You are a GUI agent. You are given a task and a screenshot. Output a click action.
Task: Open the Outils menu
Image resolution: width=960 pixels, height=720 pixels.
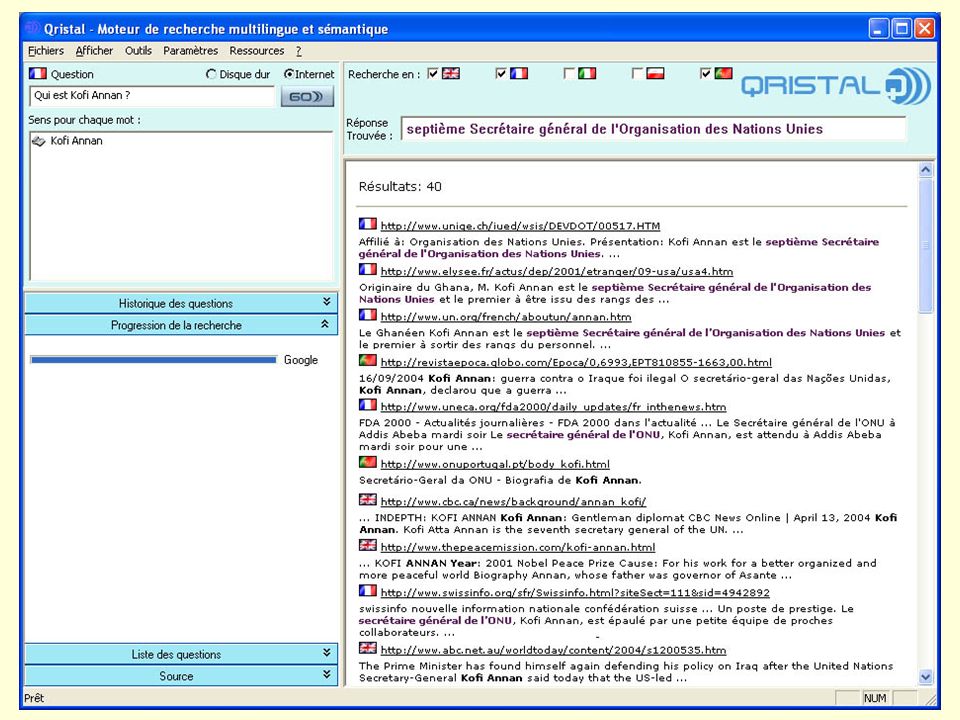pyautogui.click(x=138, y=51)
